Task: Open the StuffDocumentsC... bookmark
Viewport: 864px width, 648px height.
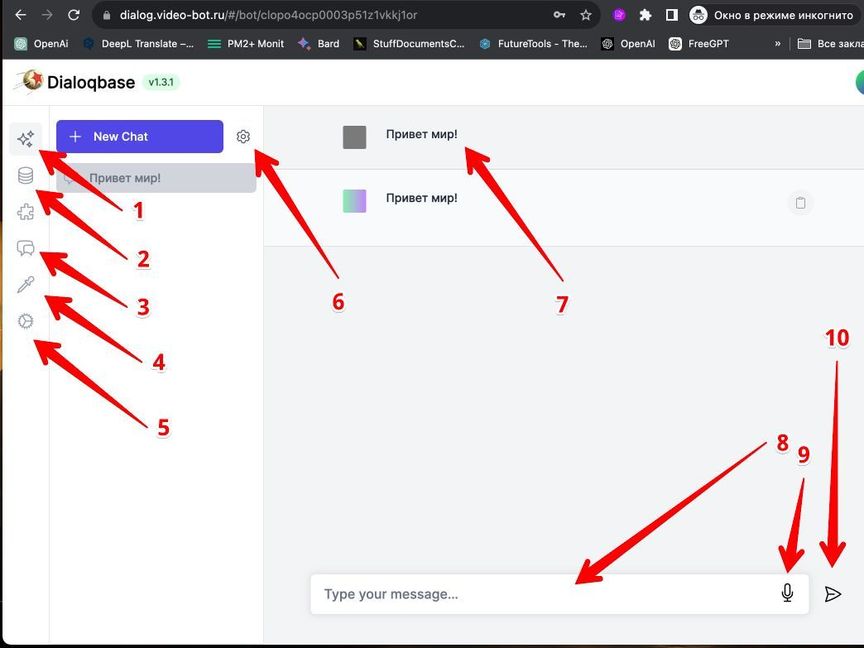Action: click(409, 44)
